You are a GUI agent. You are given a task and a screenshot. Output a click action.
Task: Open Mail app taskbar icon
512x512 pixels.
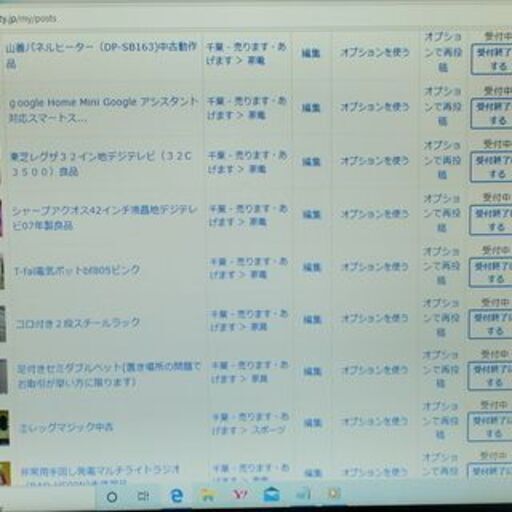272,494
